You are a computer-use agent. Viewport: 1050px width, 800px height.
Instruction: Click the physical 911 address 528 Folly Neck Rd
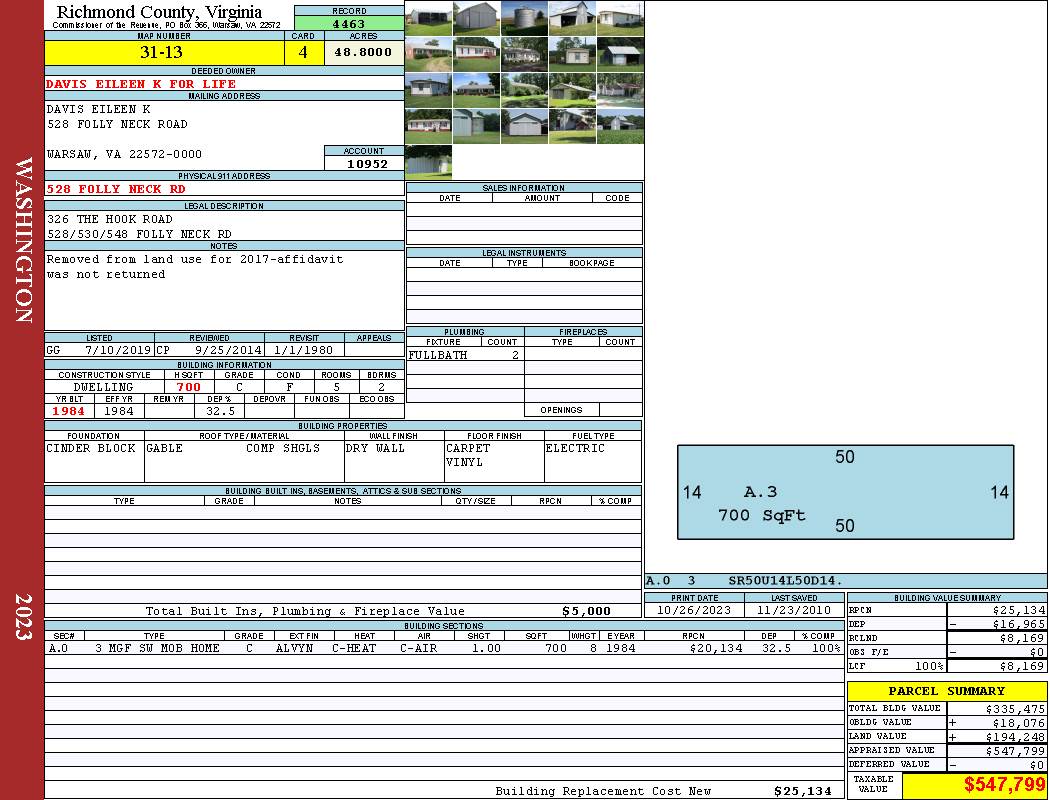click(116, 188)
